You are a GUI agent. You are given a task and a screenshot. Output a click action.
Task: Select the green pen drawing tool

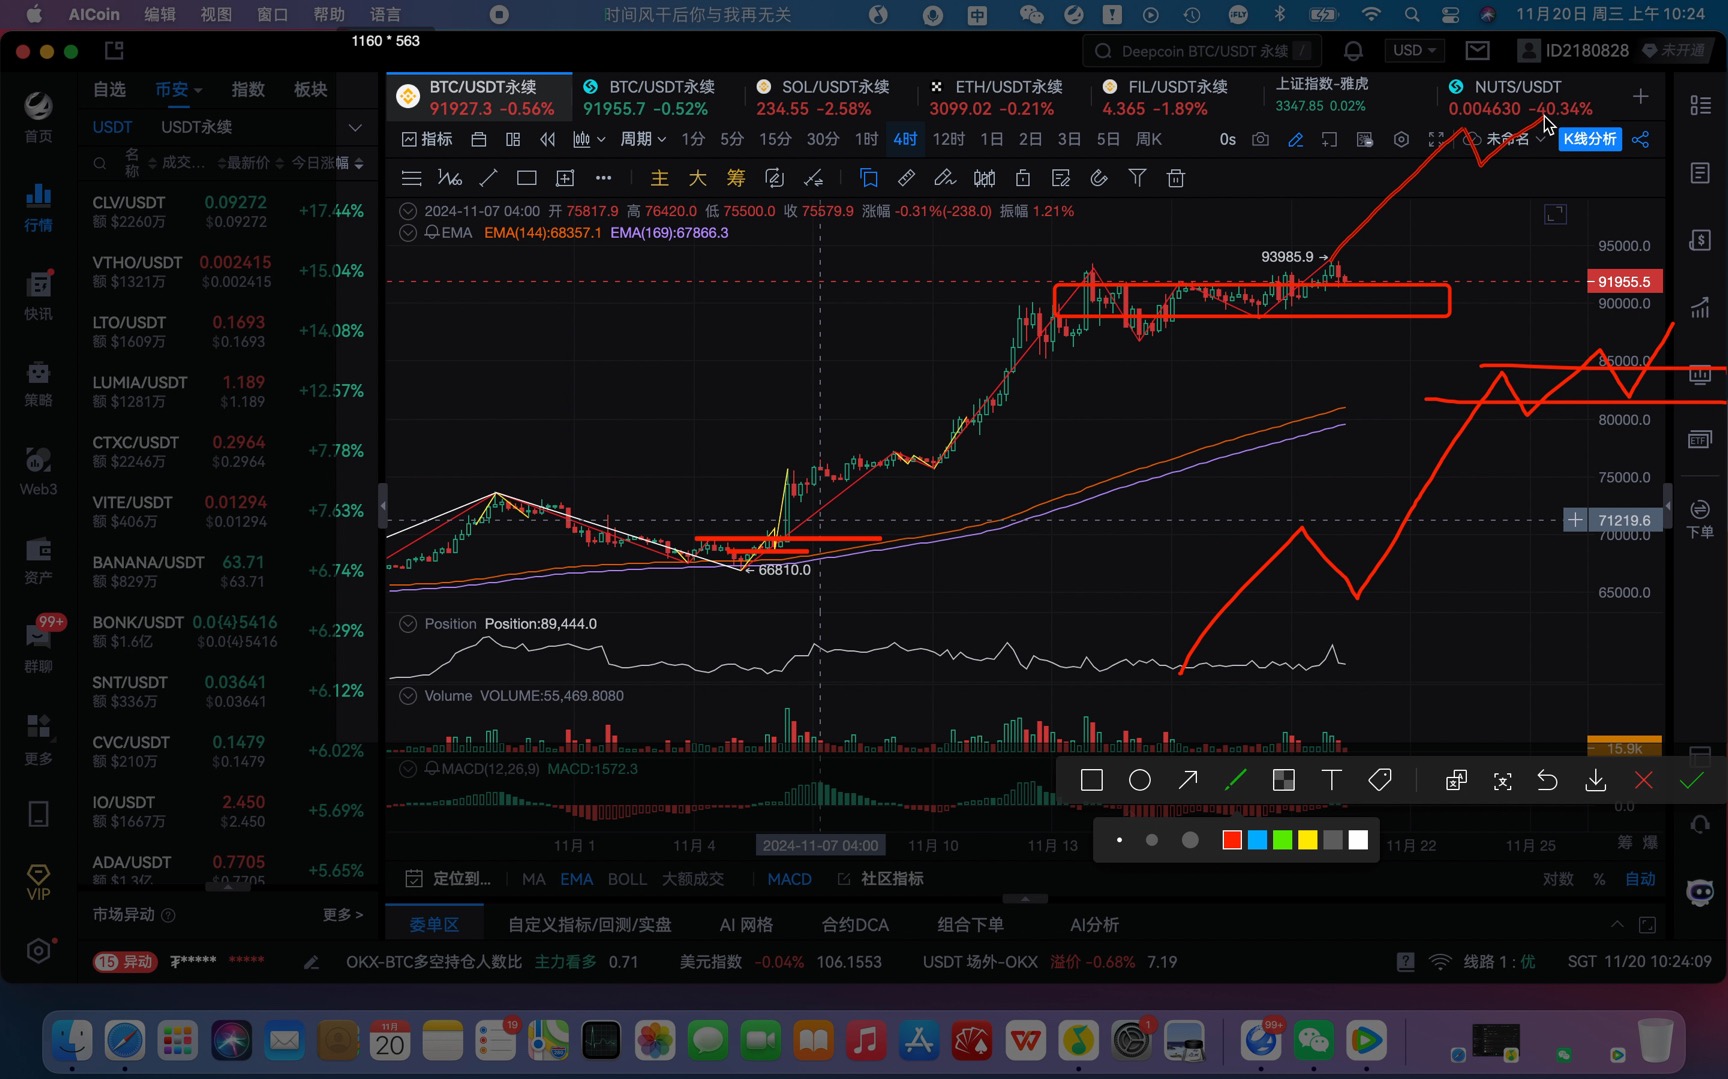[1235, 780]
